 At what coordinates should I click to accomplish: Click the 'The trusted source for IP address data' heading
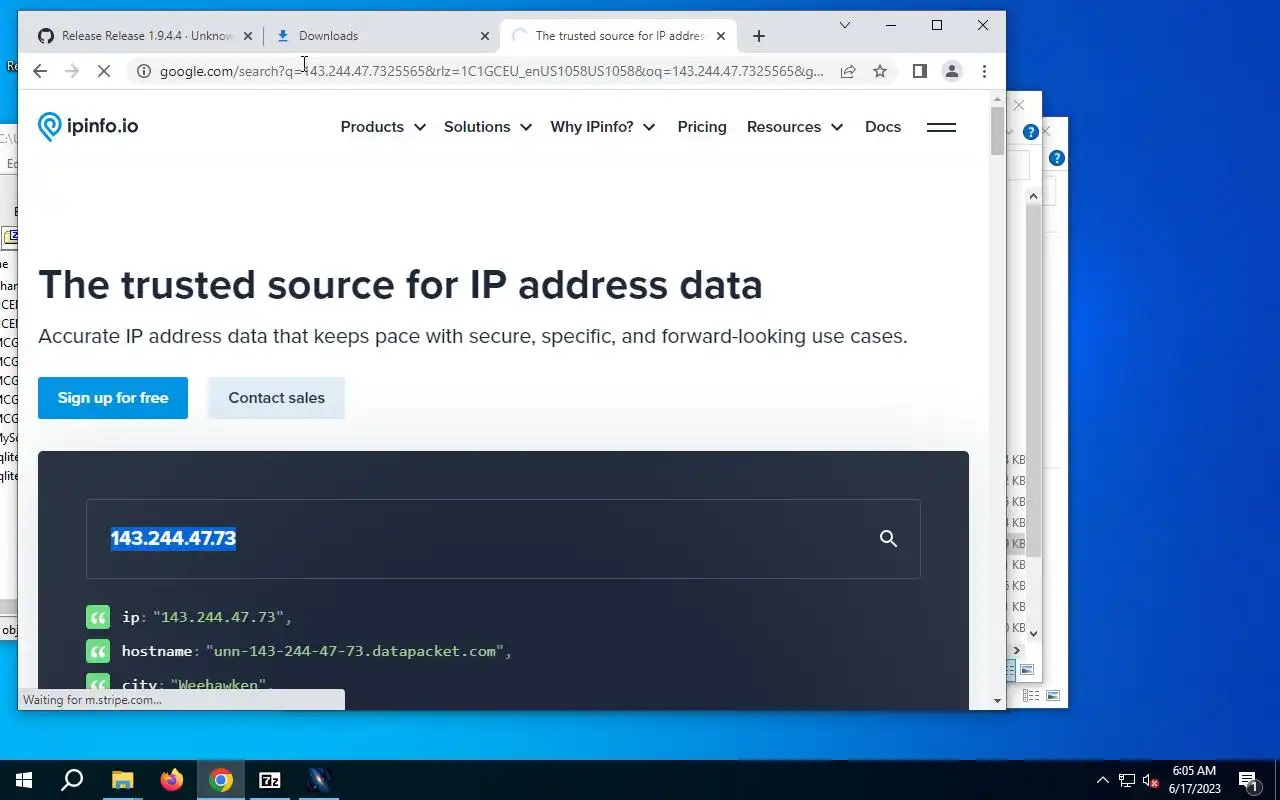pyautogui.click(x=400, y=285)
